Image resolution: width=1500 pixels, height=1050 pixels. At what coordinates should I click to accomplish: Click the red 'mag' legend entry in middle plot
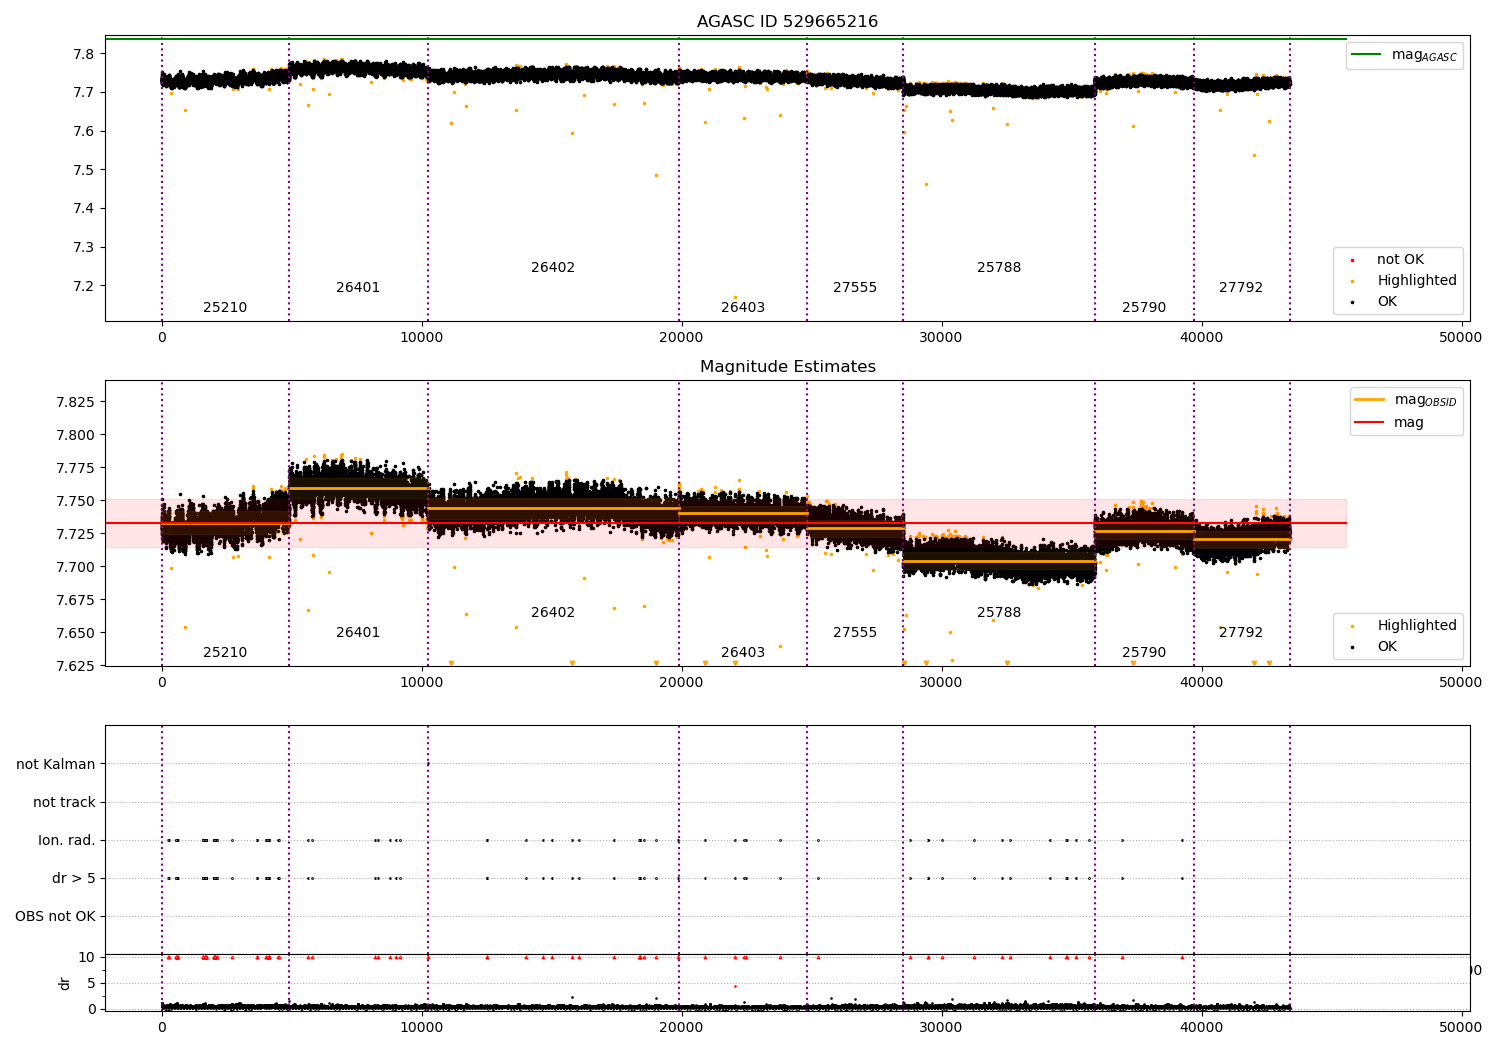(1389, 422)
